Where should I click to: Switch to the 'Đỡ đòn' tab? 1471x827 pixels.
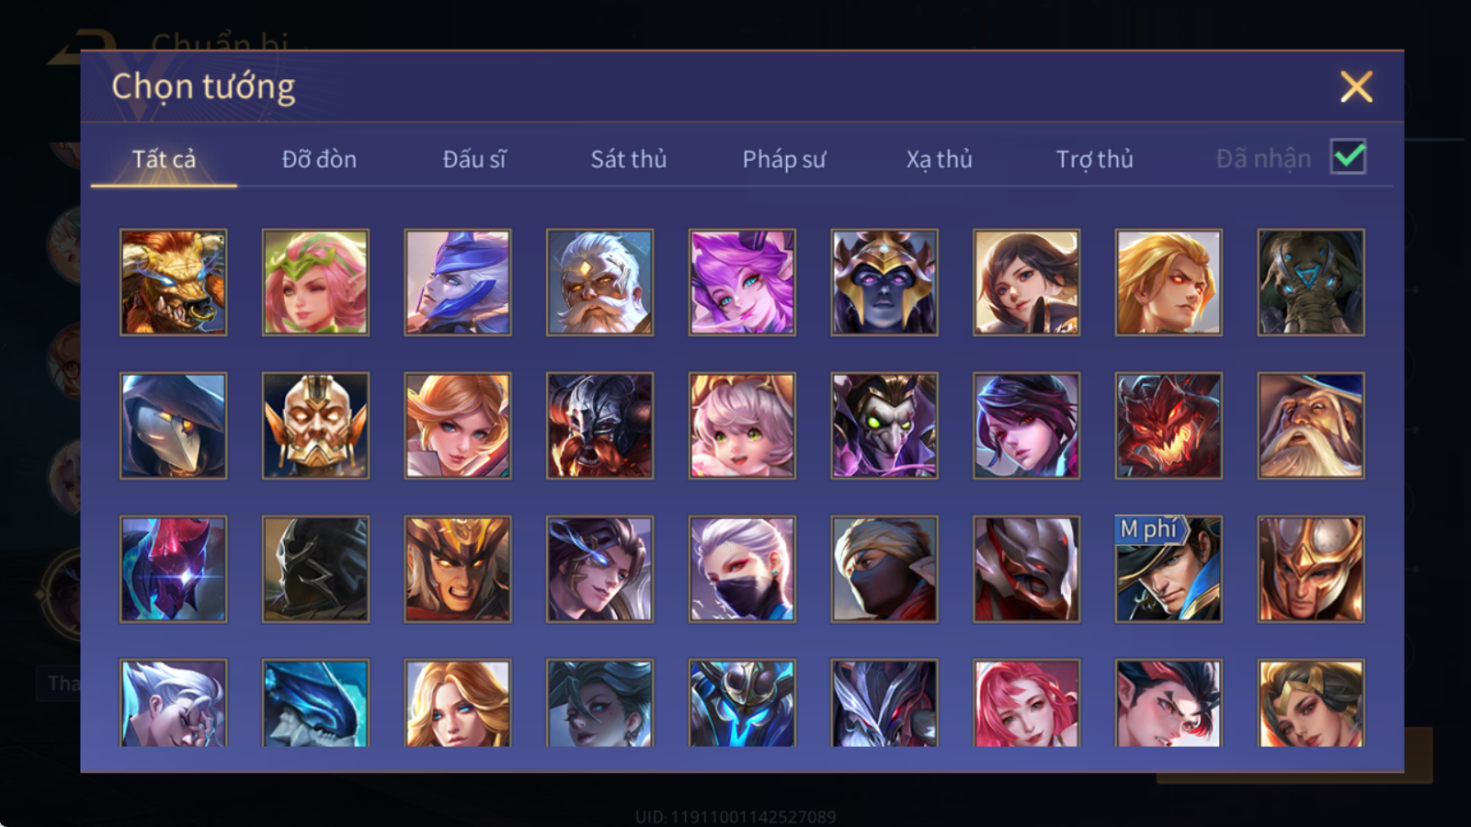coord(319,159)
